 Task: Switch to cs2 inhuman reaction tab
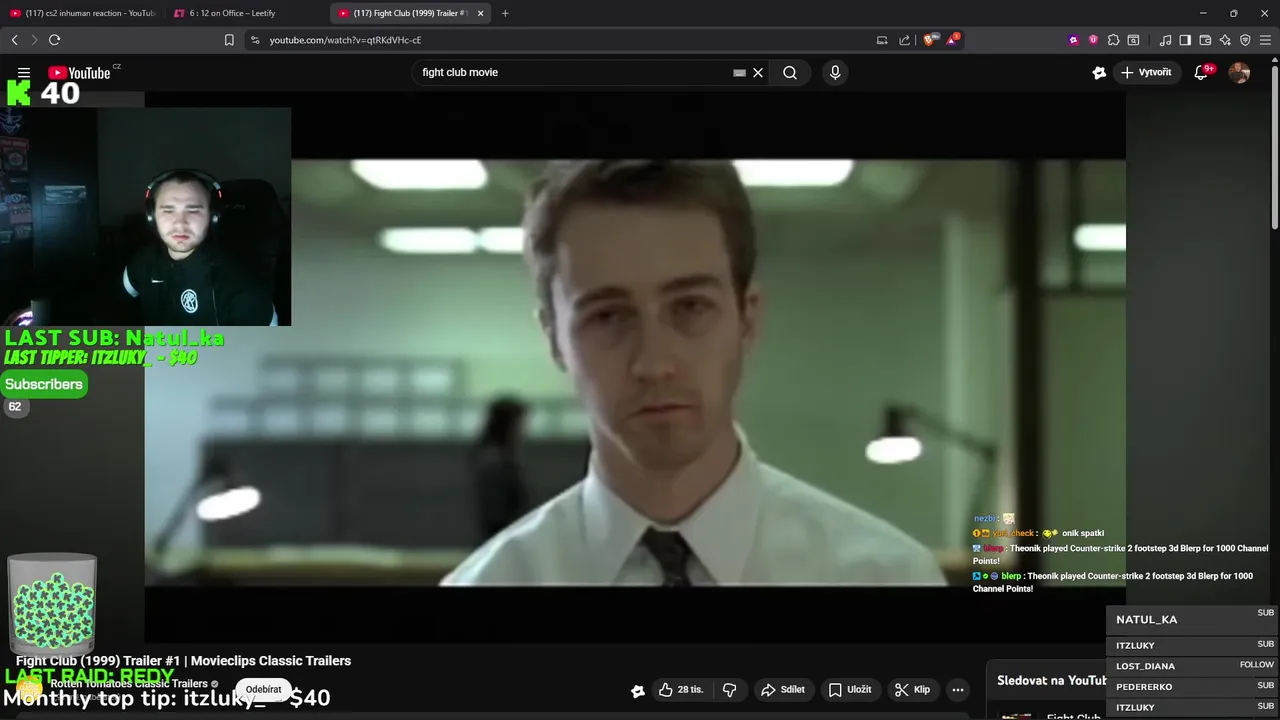click(x=82, y=13)
